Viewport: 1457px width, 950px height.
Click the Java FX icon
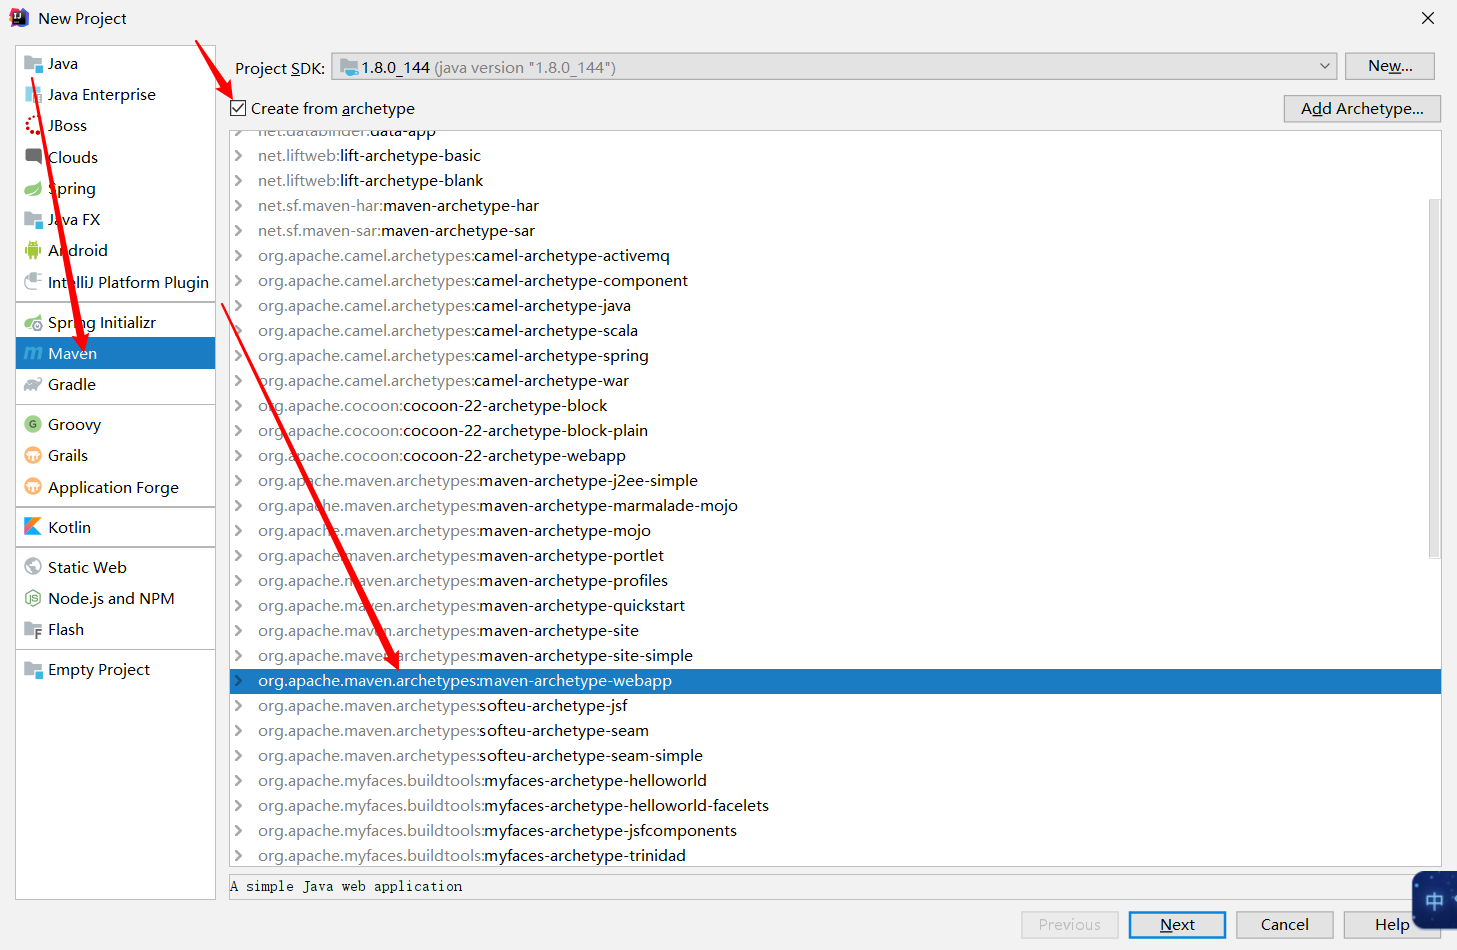pos(33,219)
